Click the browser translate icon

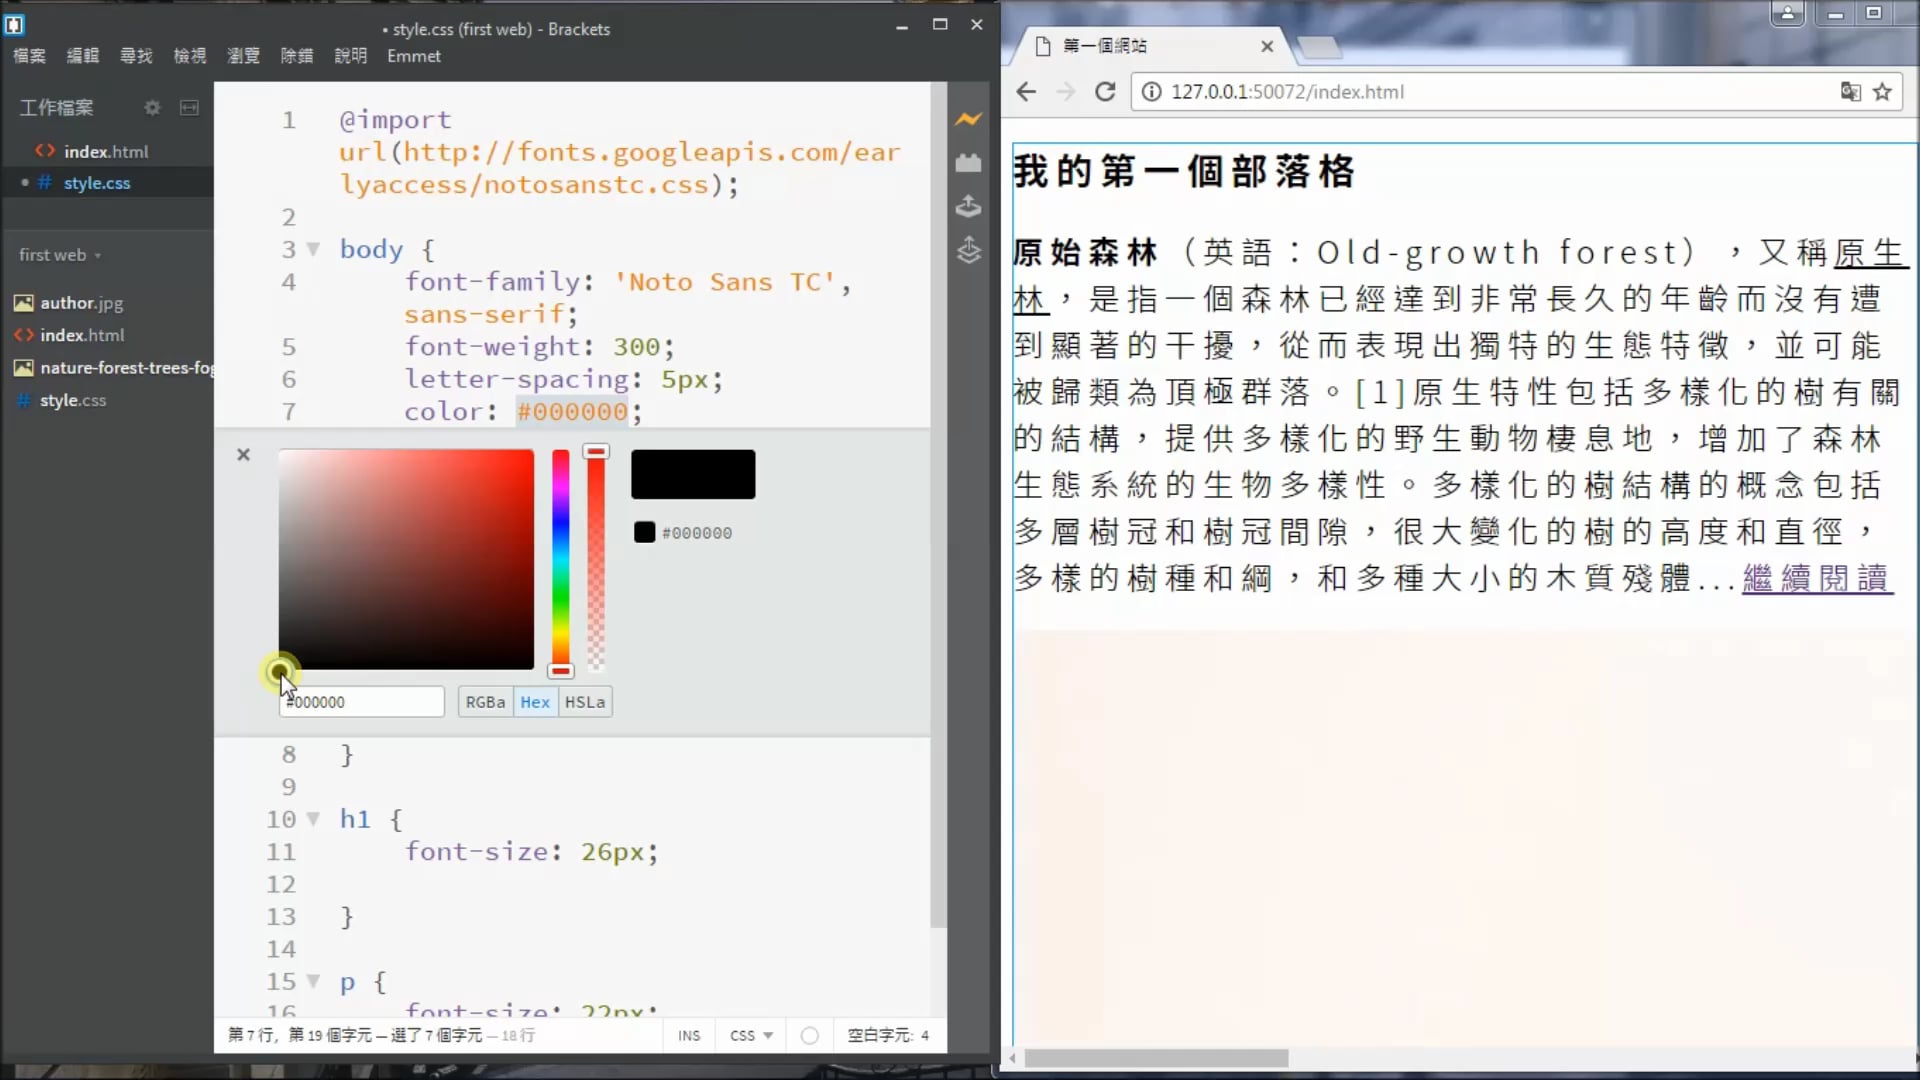tap(1850, 92)
